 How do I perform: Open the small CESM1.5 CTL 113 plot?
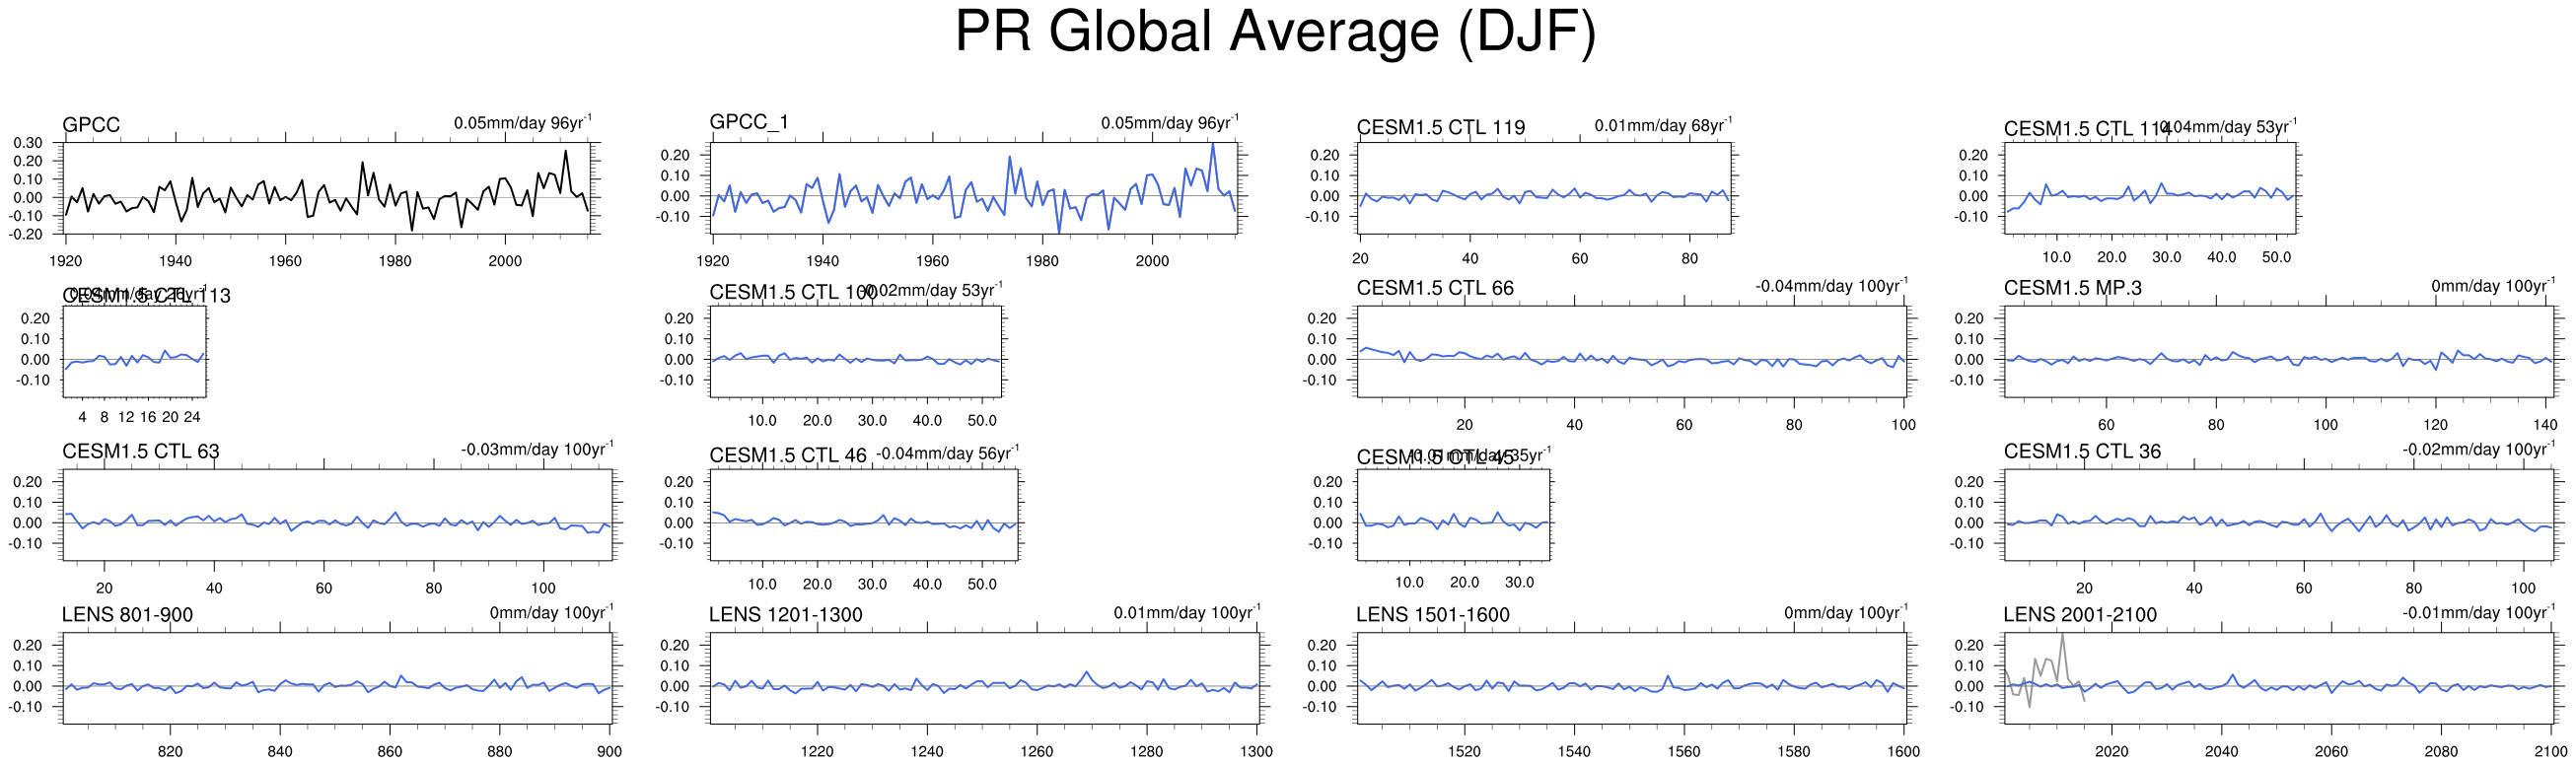(134, 352)
